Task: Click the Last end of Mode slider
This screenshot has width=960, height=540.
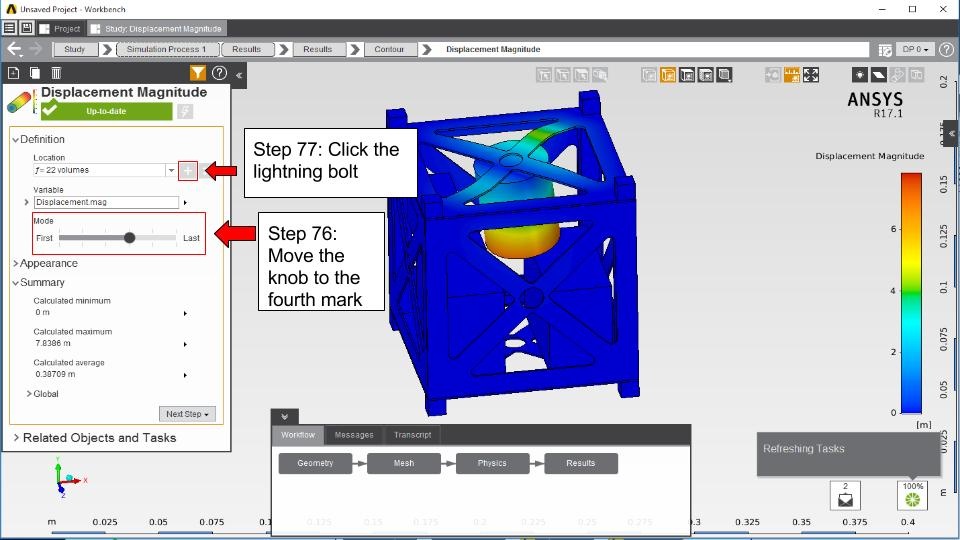Action: (192, 238)
